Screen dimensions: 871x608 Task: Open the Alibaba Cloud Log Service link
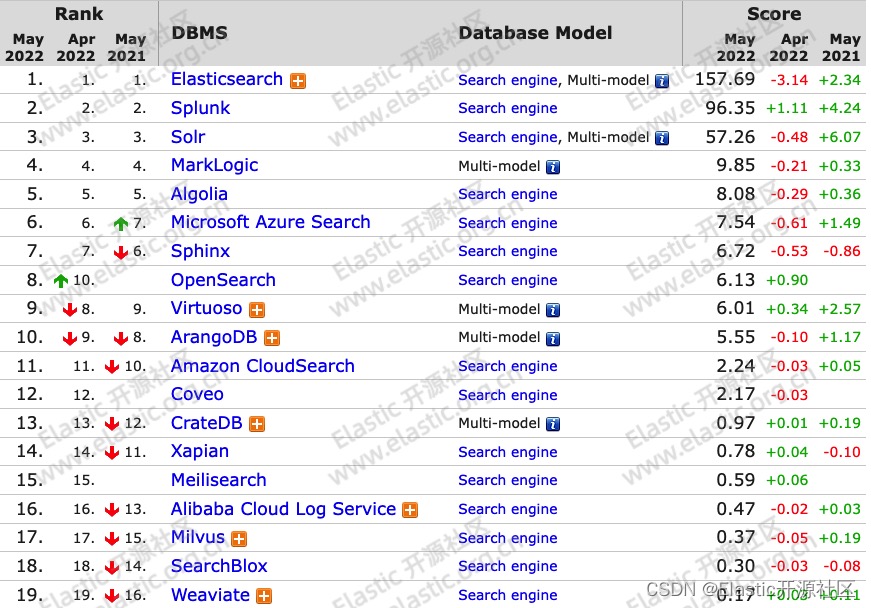283,509
